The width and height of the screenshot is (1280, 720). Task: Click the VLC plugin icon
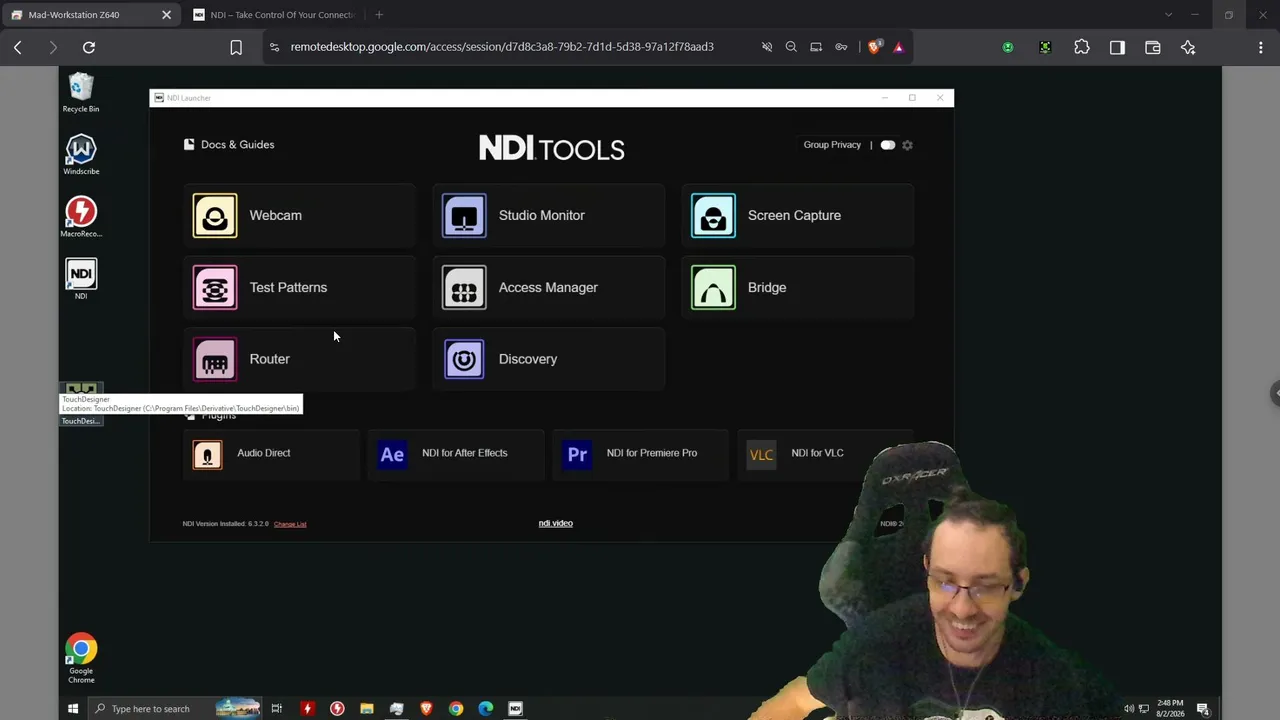761,454
